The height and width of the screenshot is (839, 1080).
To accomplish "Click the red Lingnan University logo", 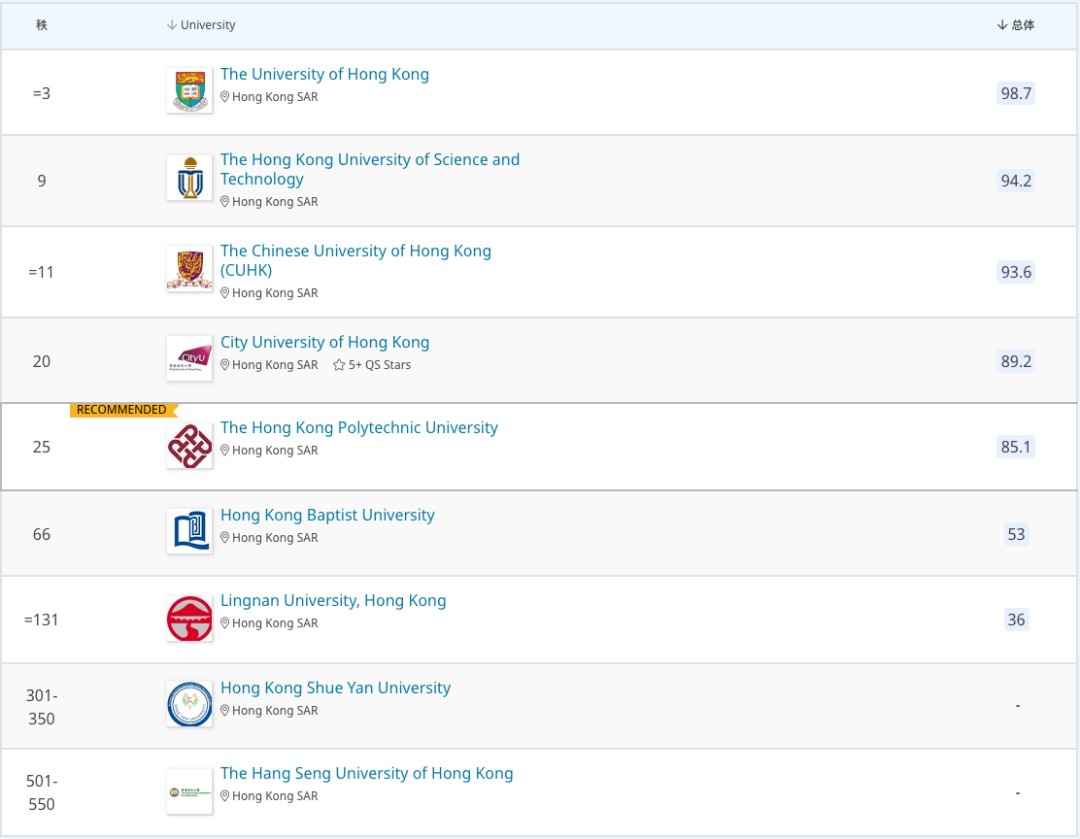I will [x=189, y=618].
